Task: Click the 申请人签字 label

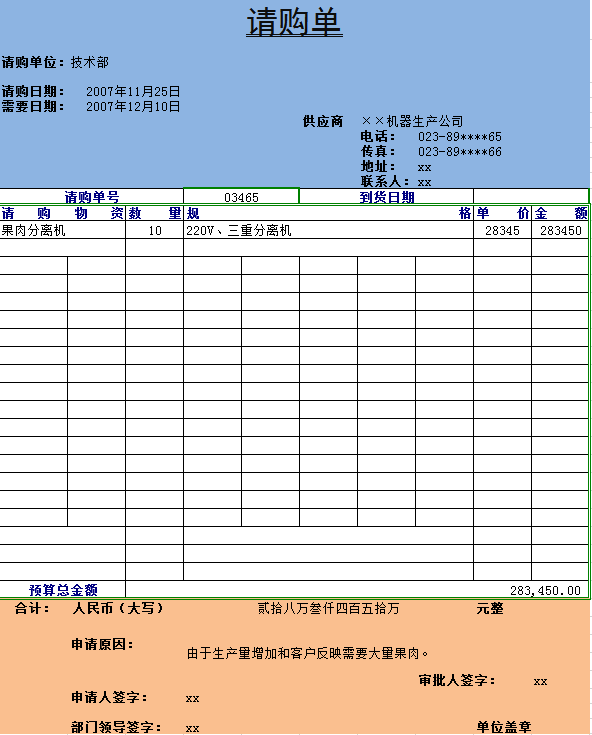Action: pyautogui.click(x=109, y=697)
